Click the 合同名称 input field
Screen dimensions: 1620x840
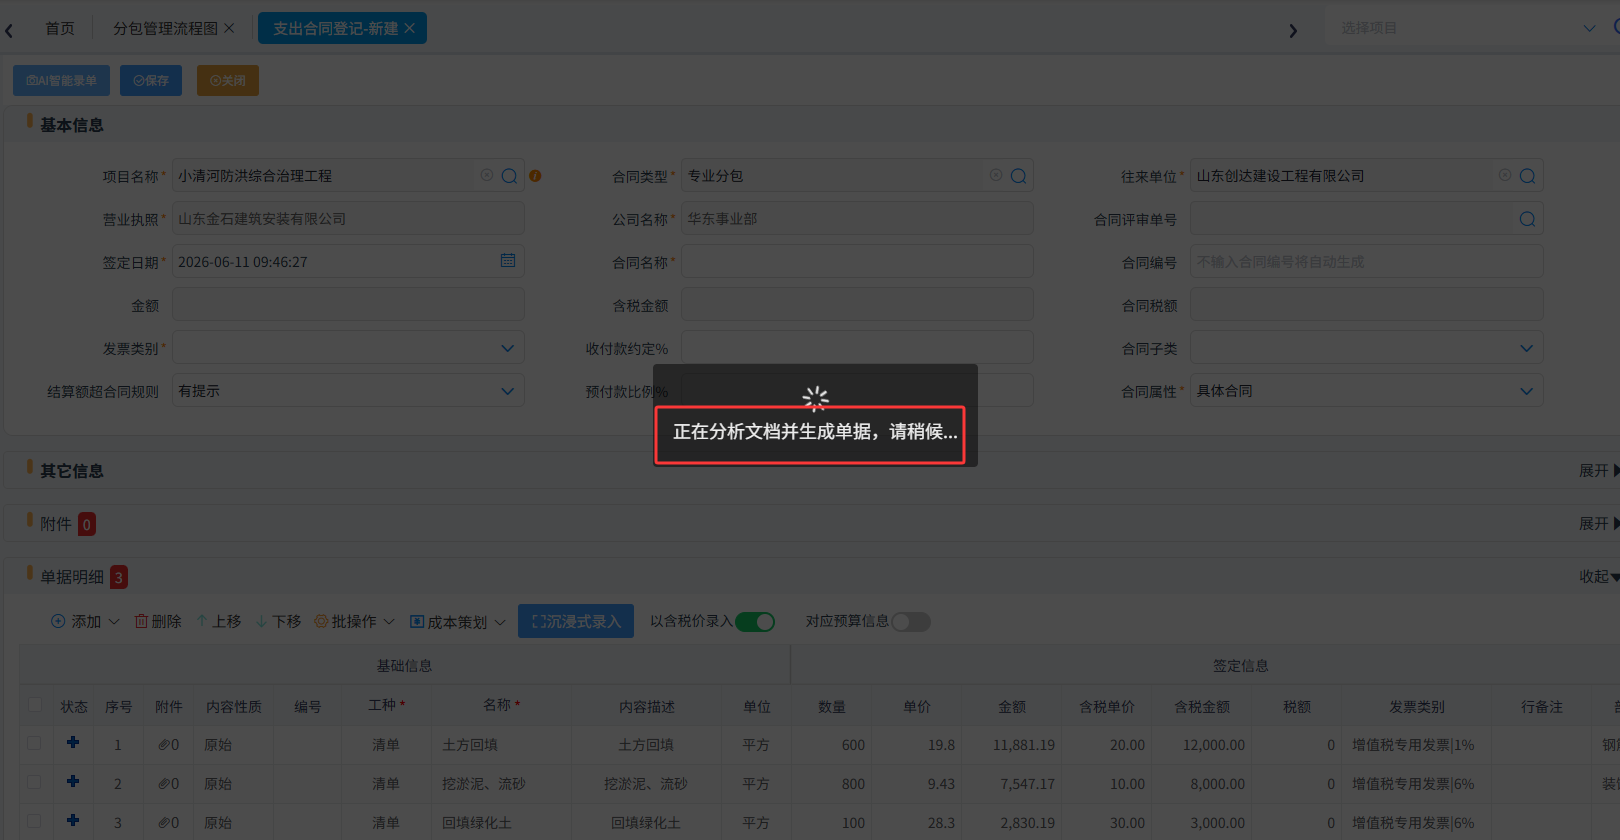(x=857, y=262)
